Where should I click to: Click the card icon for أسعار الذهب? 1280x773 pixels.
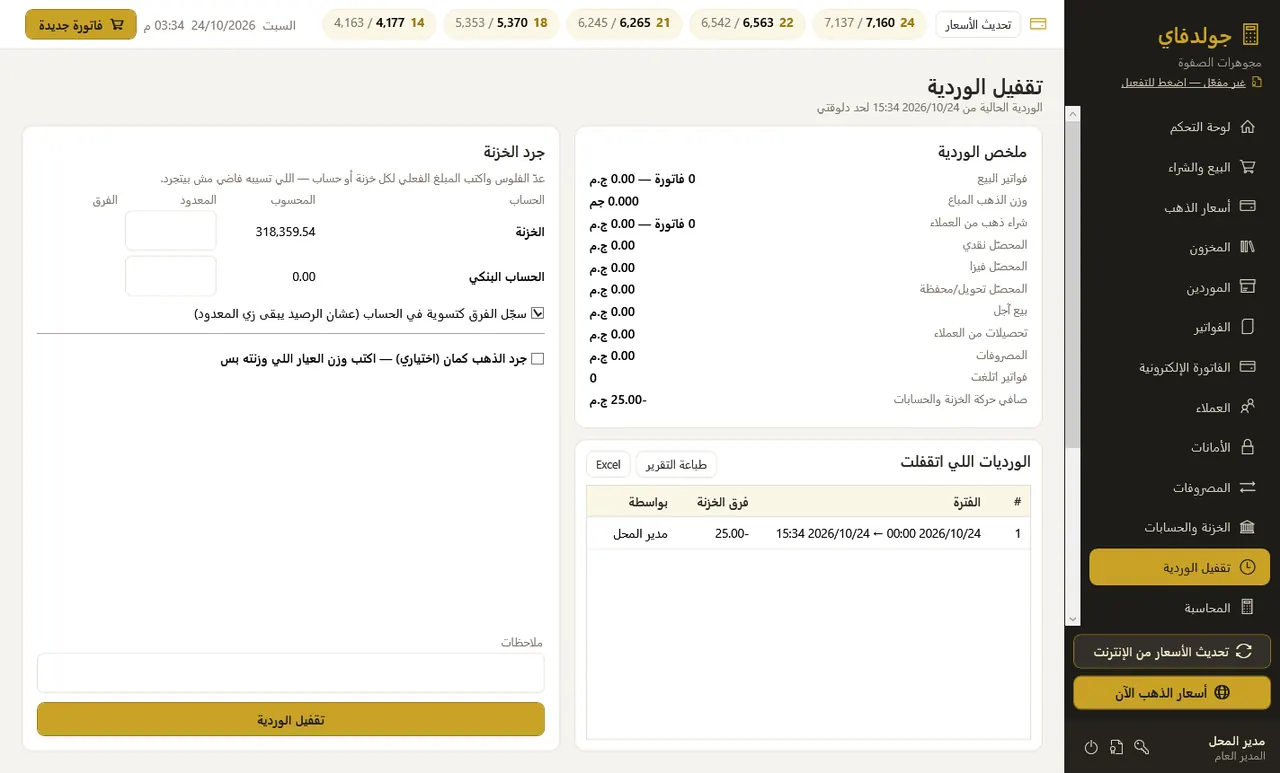coord(1247,207)
